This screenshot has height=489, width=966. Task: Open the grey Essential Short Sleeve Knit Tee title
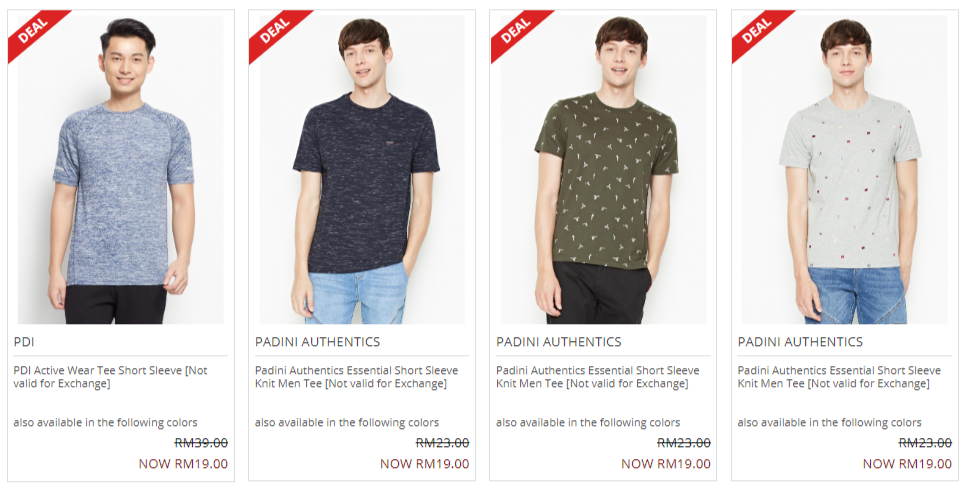coord(840,377)
